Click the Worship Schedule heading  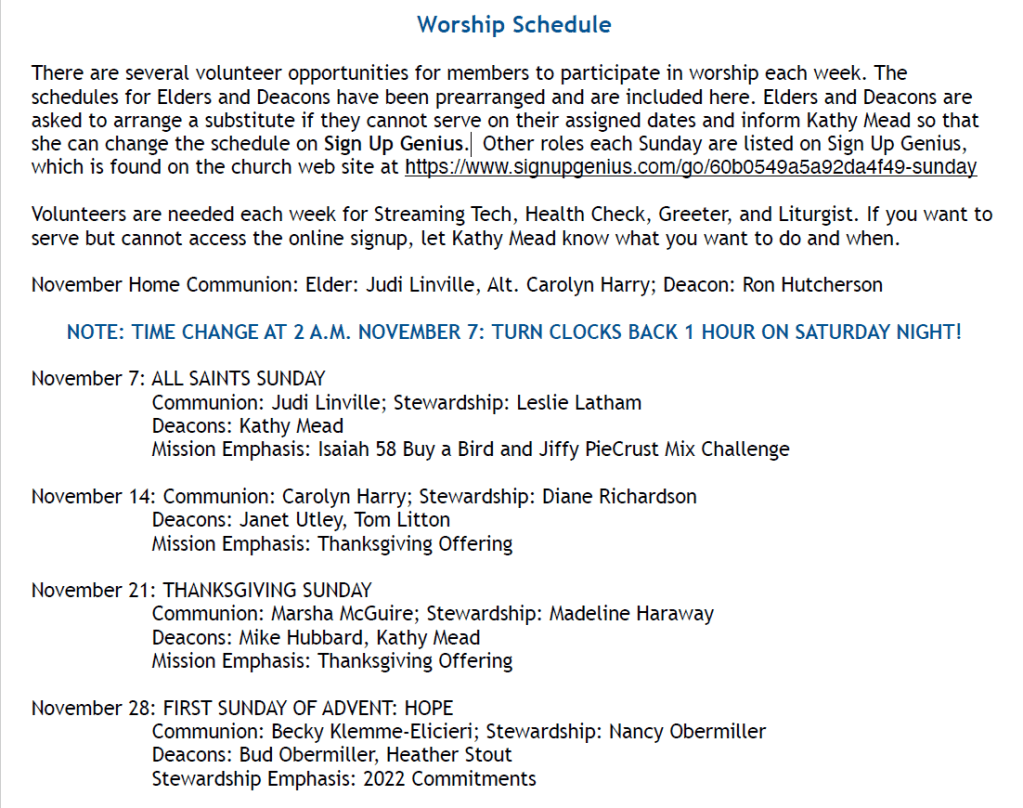pos(514,24)
